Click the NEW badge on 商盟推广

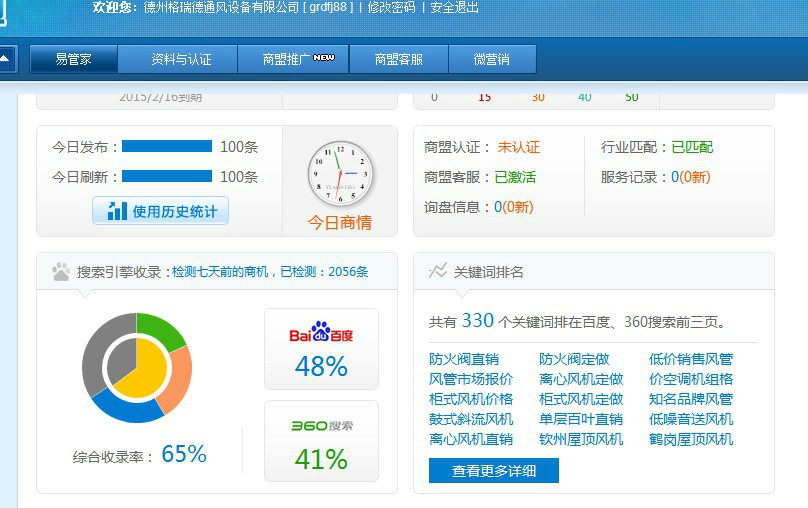(323, 58)
